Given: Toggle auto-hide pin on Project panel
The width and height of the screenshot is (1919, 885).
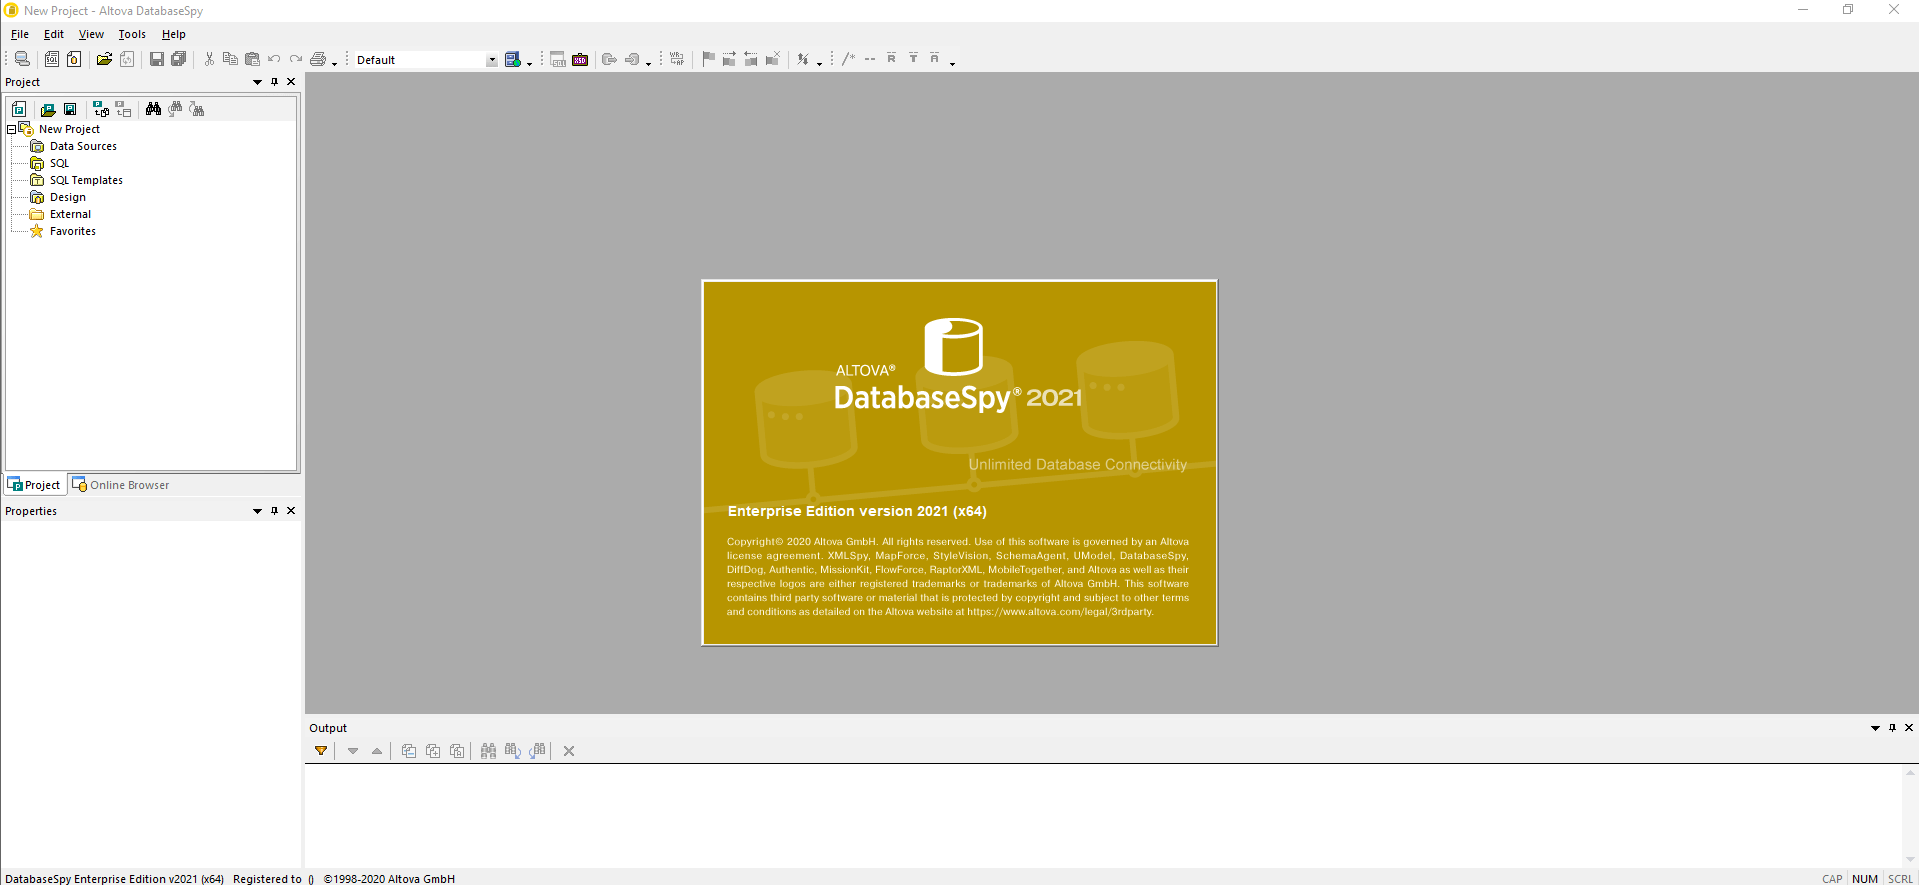Looking at the screenshot, I should tap(274, 82).
